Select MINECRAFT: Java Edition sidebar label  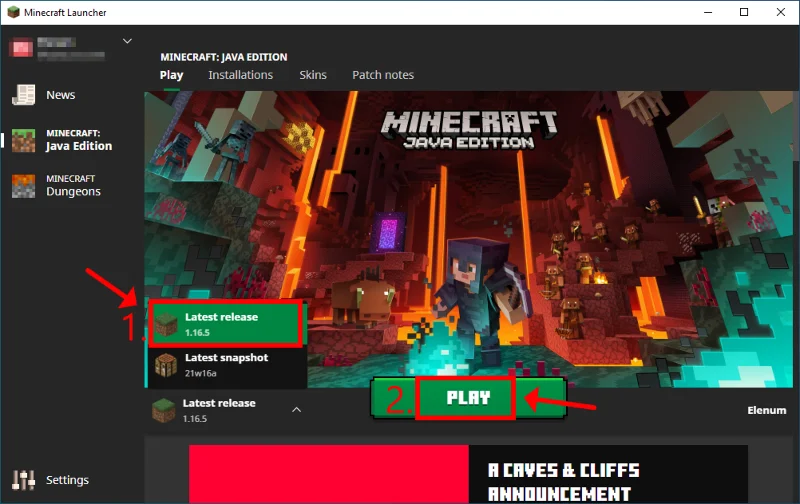pyautogui.click(x=79, y=140)
